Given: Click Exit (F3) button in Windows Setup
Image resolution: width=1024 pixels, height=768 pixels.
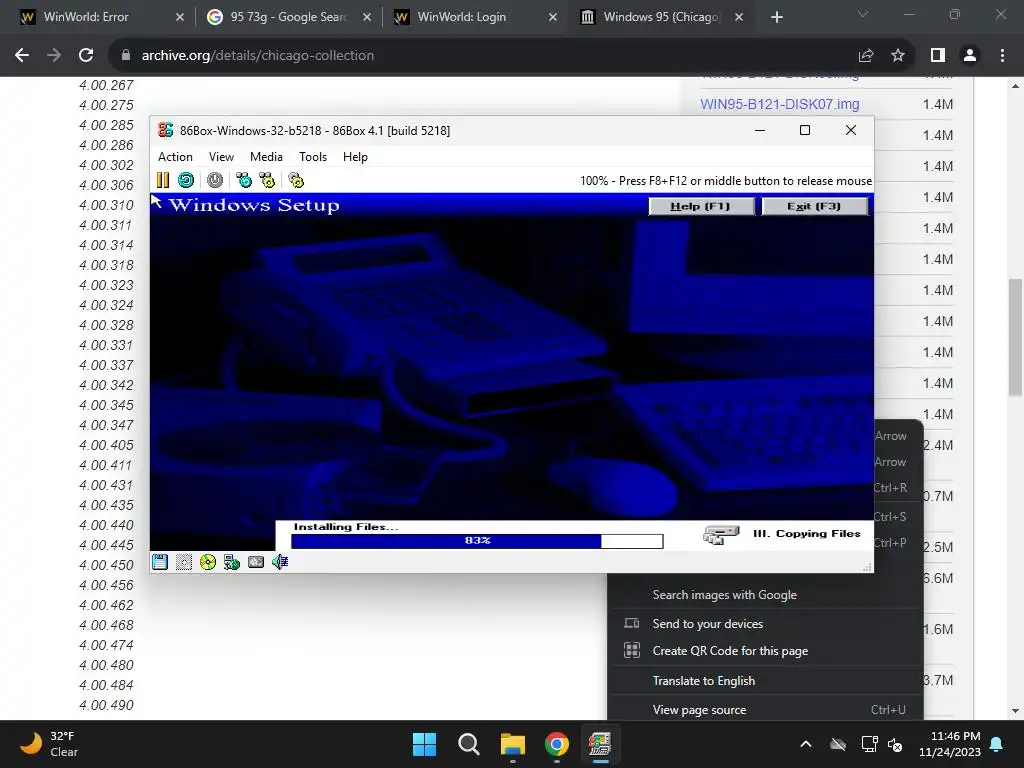Looking at the screenshot, I should (814, 206).
